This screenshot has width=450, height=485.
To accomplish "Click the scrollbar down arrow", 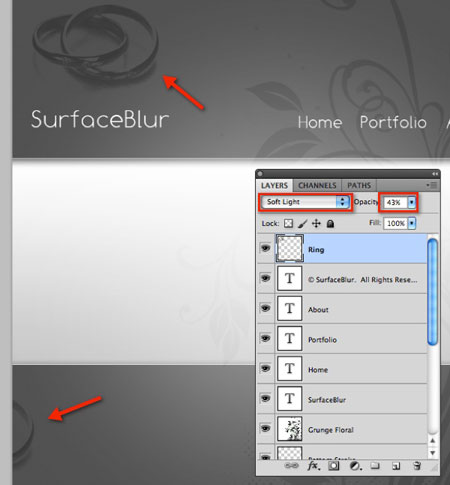I will 432,453.
